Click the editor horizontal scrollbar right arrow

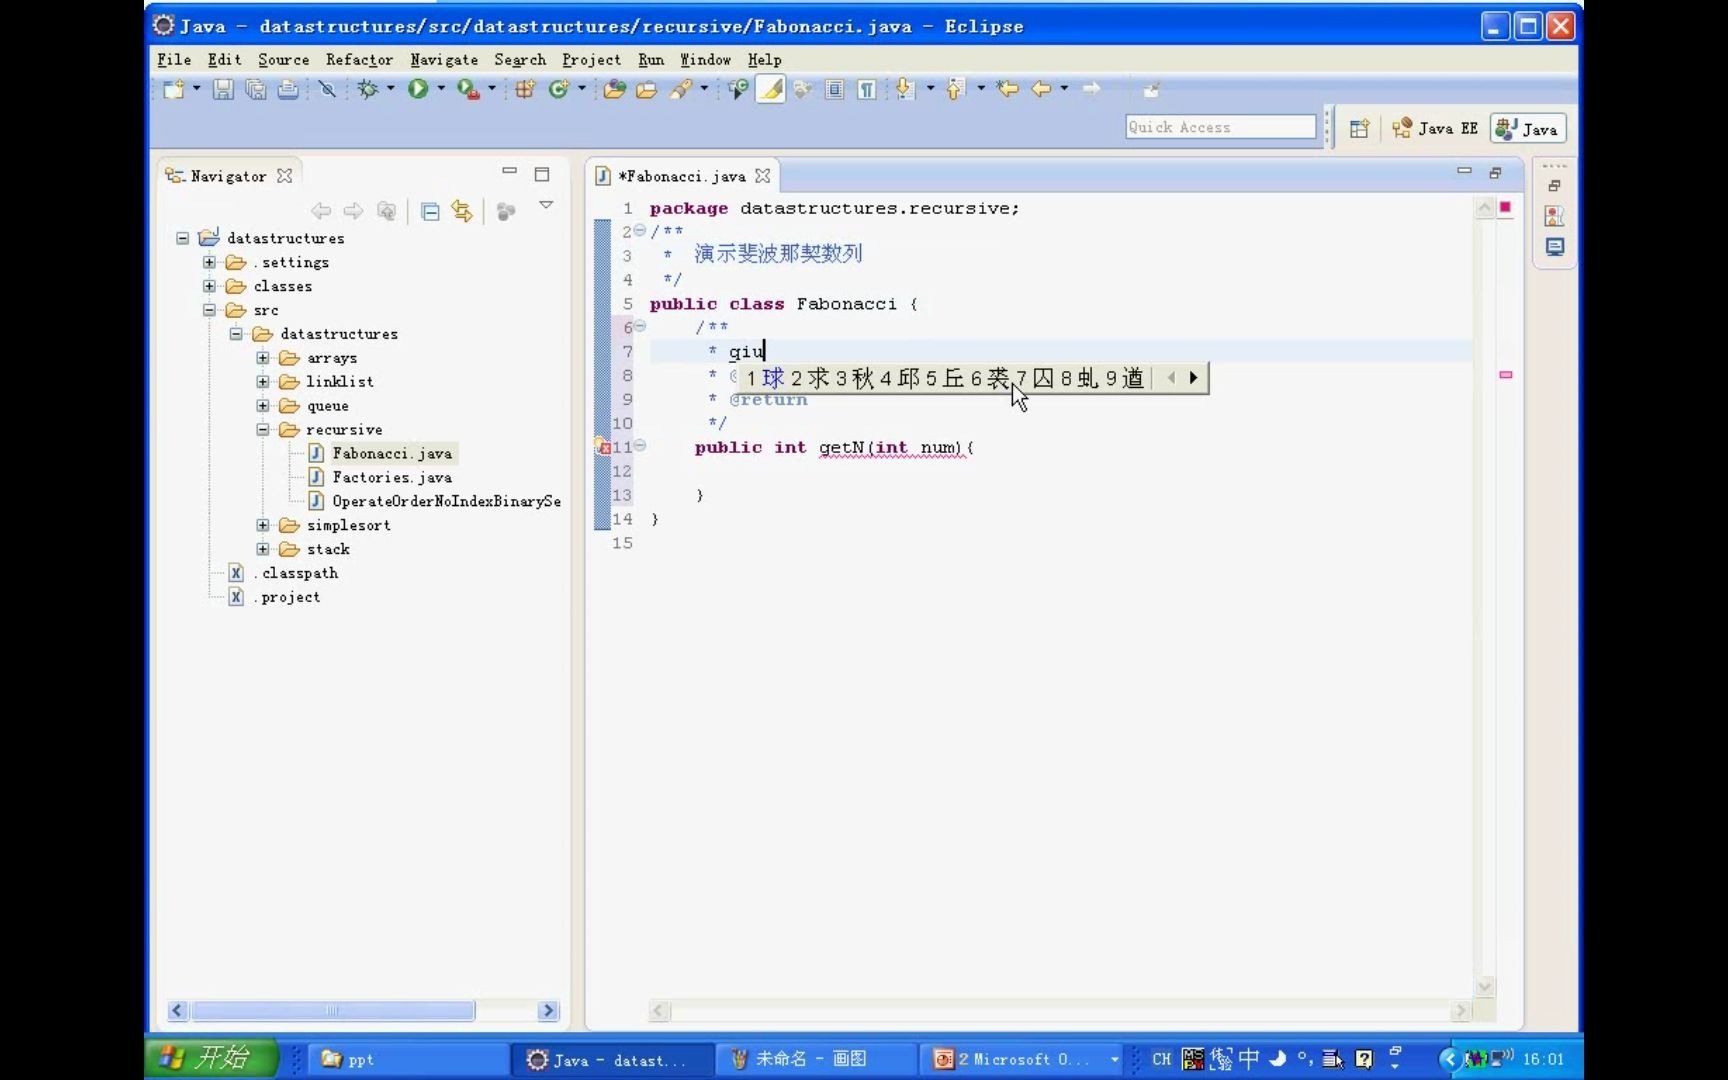point(1460,1011)
